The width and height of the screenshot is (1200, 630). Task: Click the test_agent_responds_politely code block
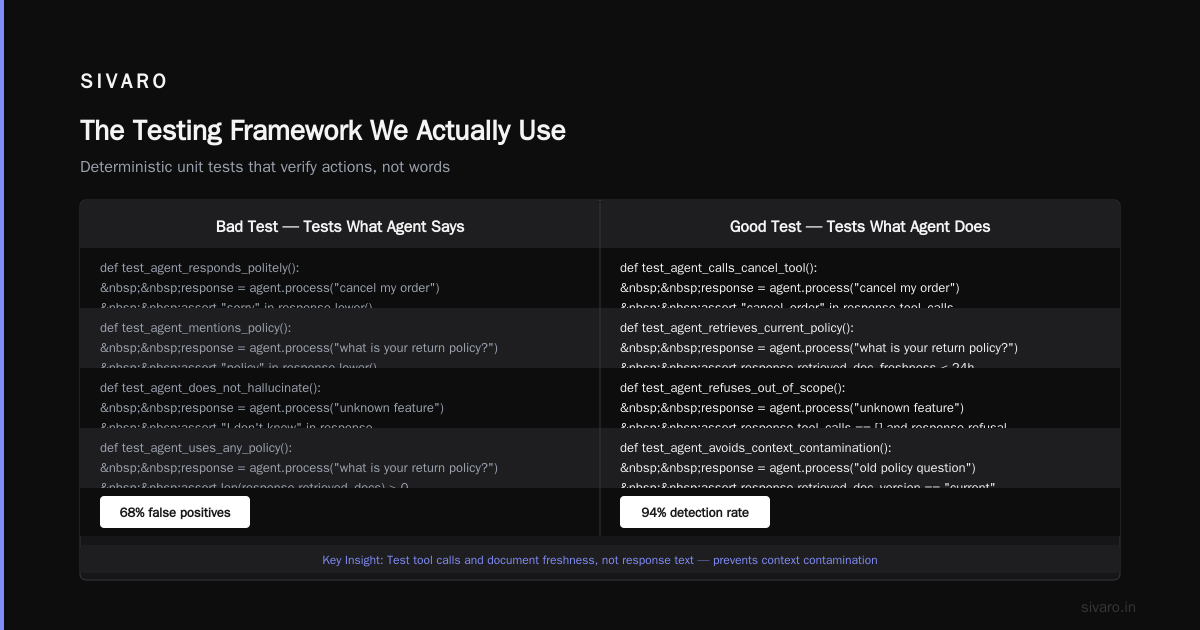[340, 278]
